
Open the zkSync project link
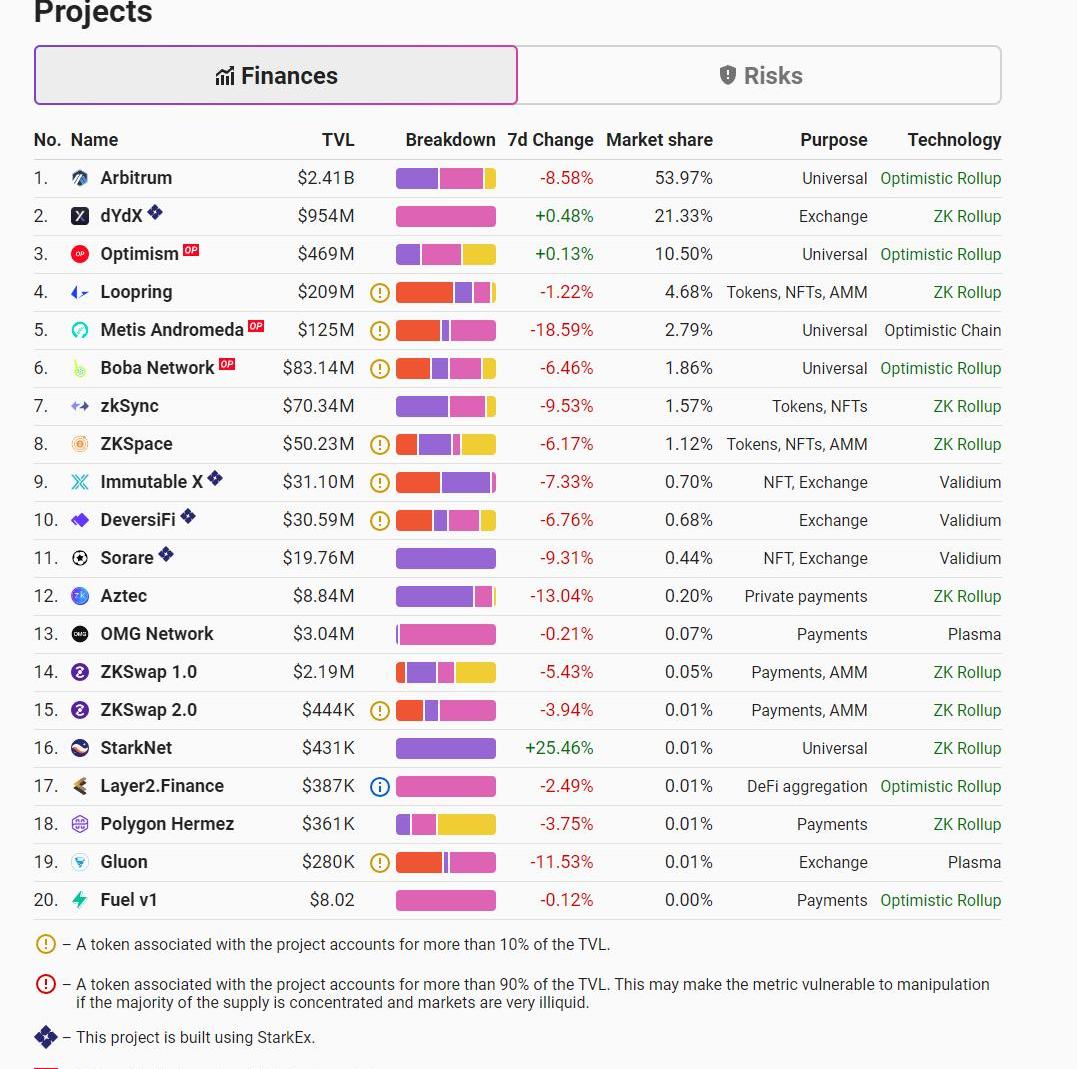click(x=129, y=406)
